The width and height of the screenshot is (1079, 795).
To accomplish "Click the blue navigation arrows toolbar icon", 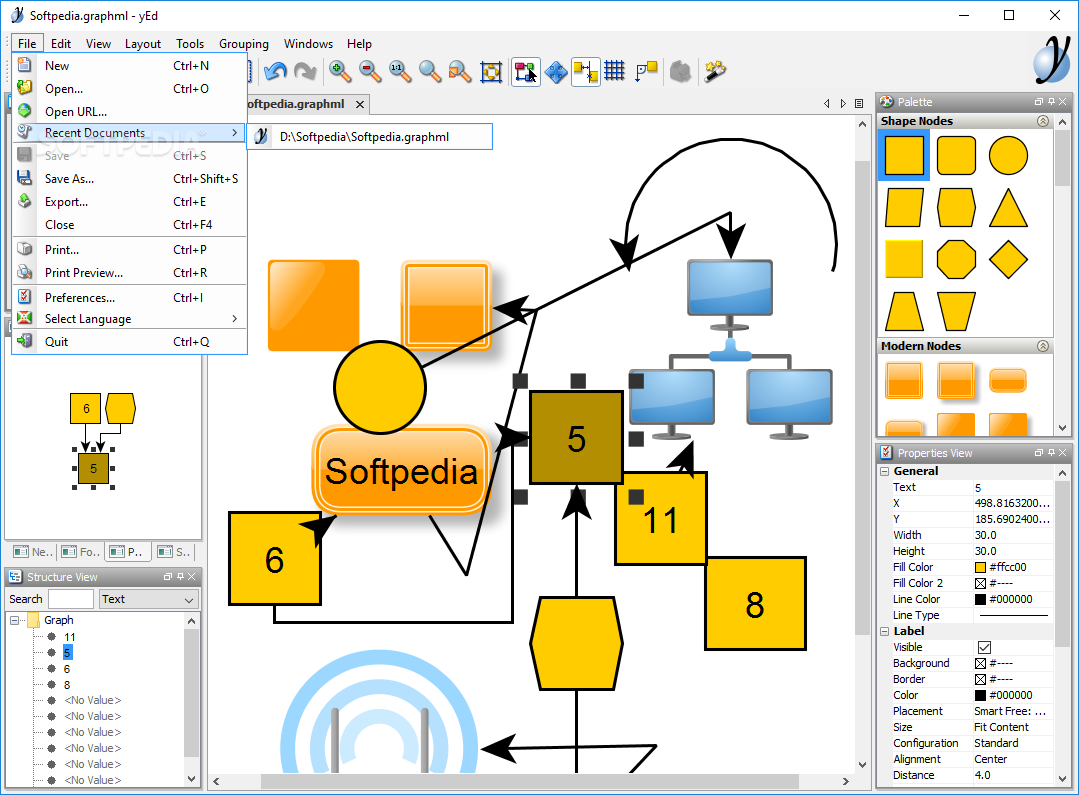I will (x=556, y=71).
